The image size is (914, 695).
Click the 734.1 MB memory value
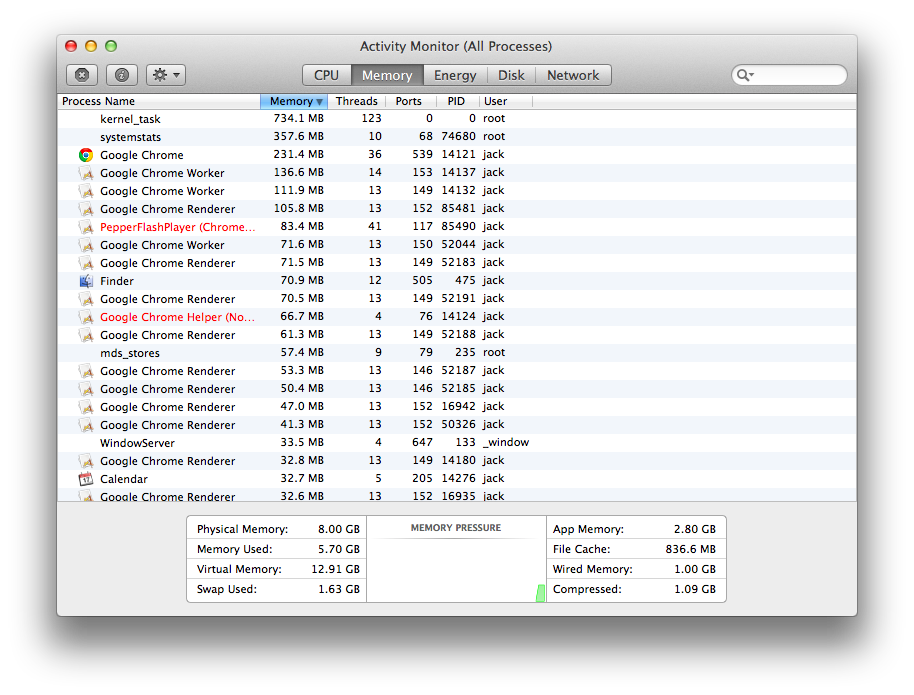pyautogui.click(x=298, y=118)
